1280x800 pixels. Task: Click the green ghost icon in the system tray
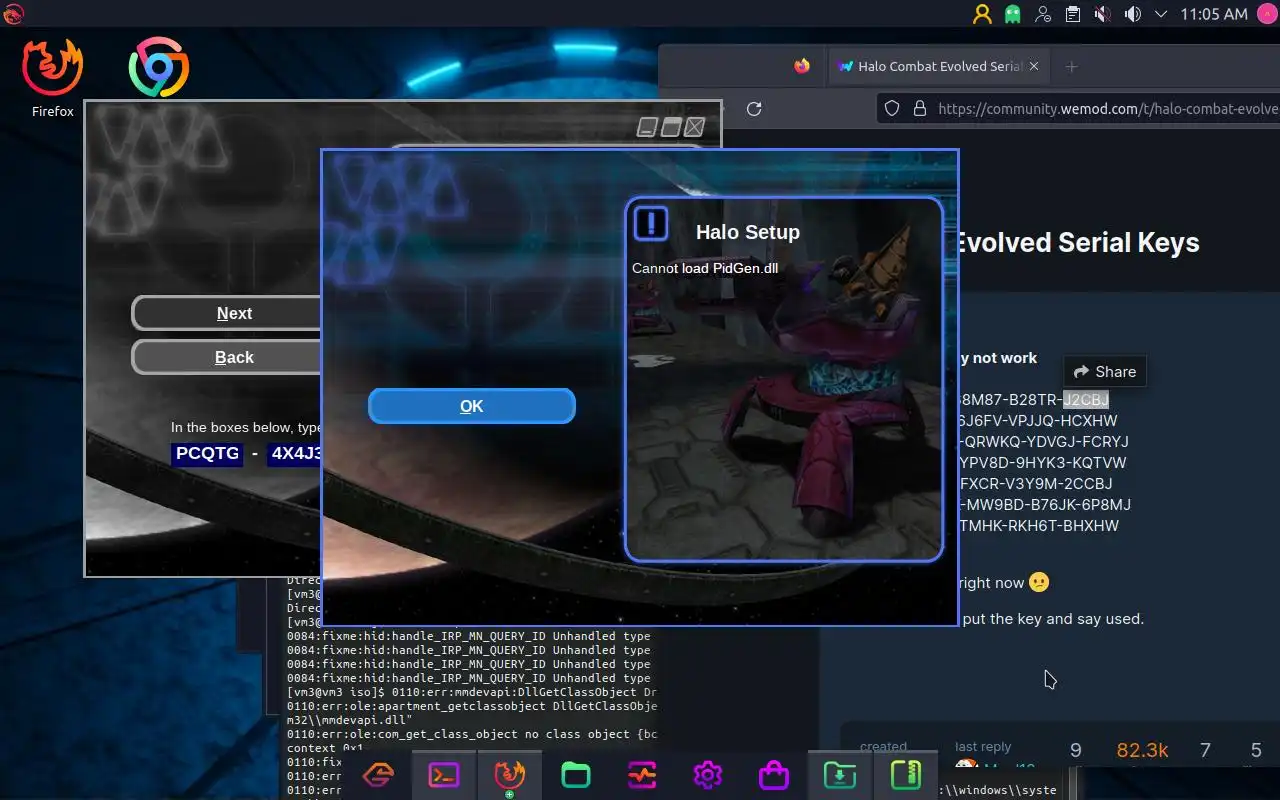click(1013, 14)
